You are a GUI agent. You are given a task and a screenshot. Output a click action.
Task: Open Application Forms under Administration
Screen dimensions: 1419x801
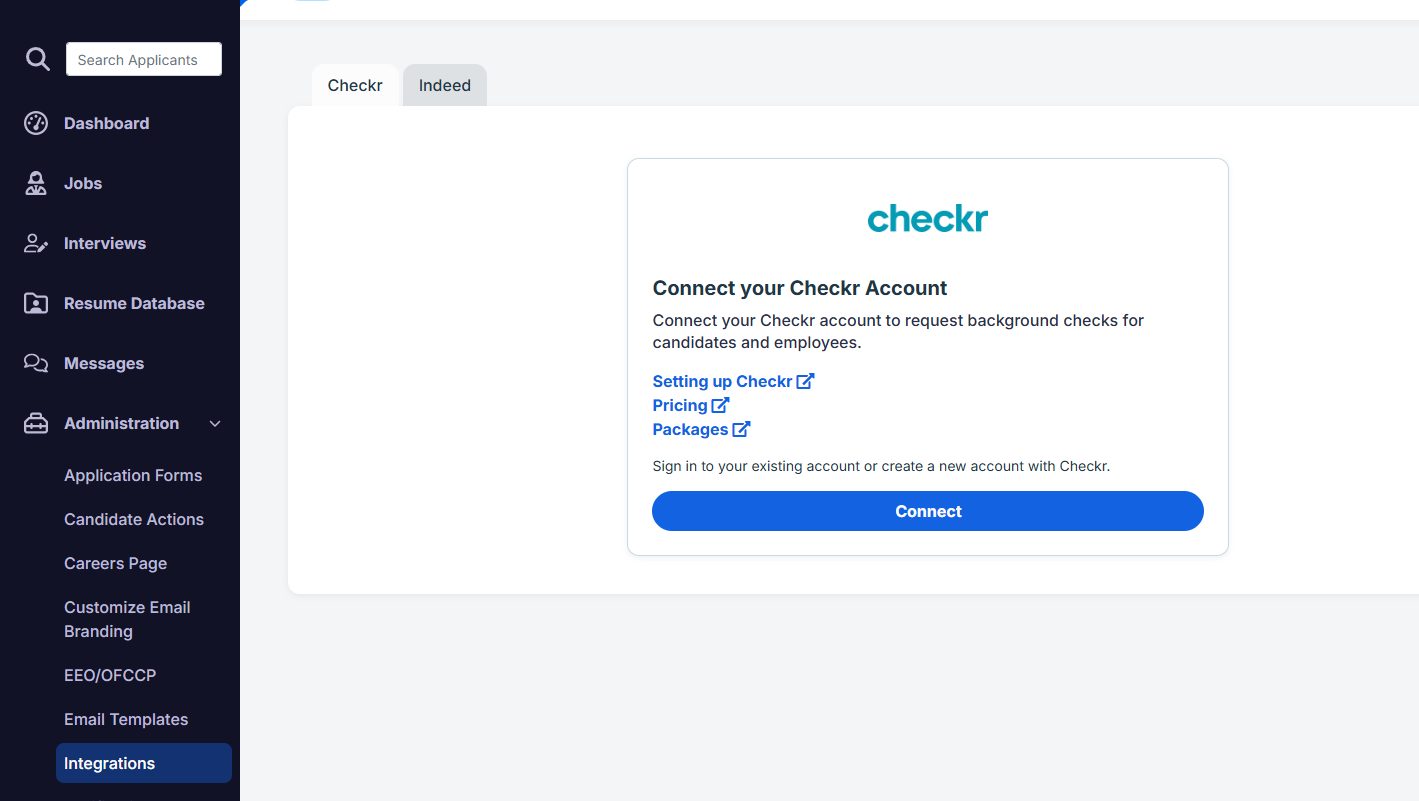[133, 475]
